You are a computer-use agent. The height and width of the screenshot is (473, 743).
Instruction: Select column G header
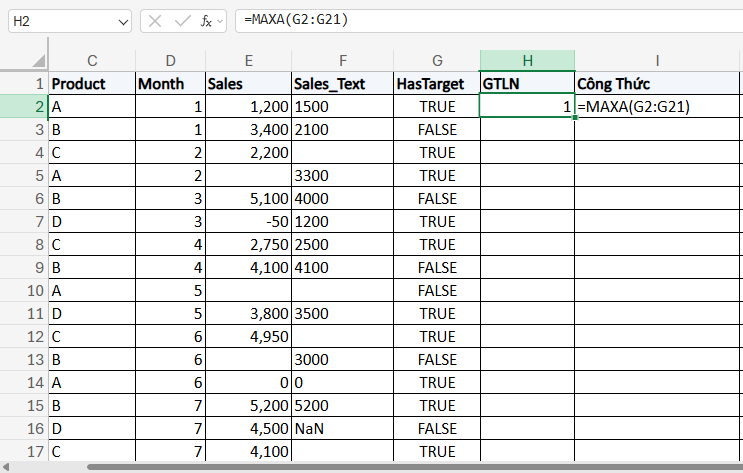click(437, 60)
